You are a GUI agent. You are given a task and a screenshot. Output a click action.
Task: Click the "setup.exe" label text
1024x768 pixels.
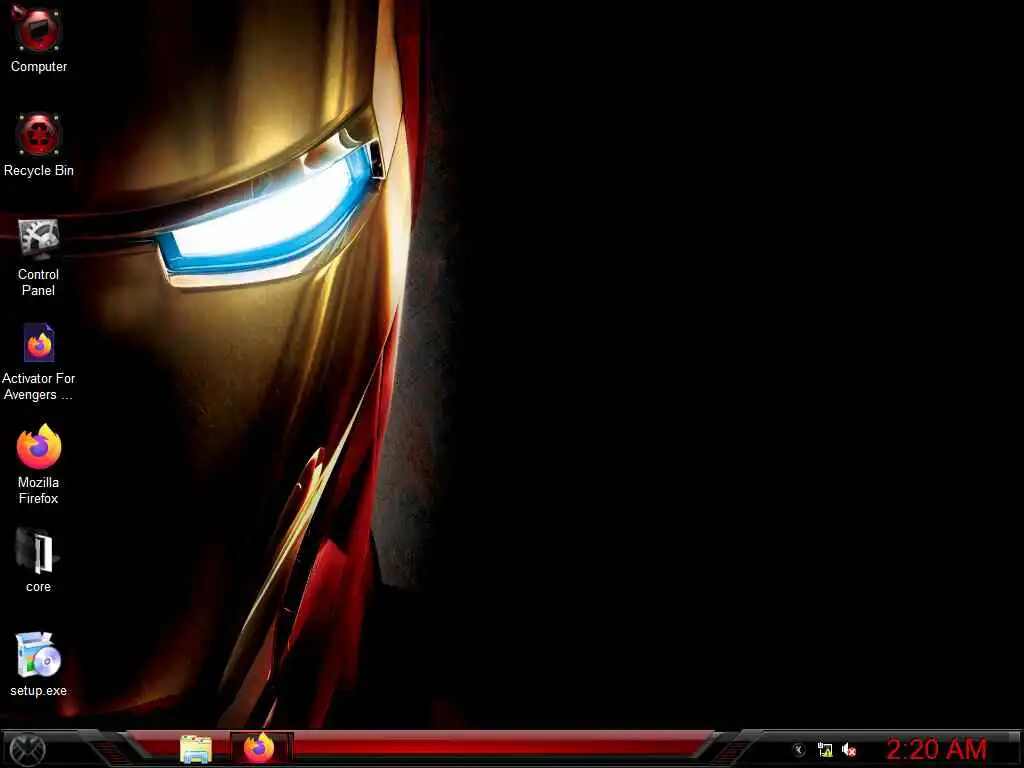[x=39, y=690]
